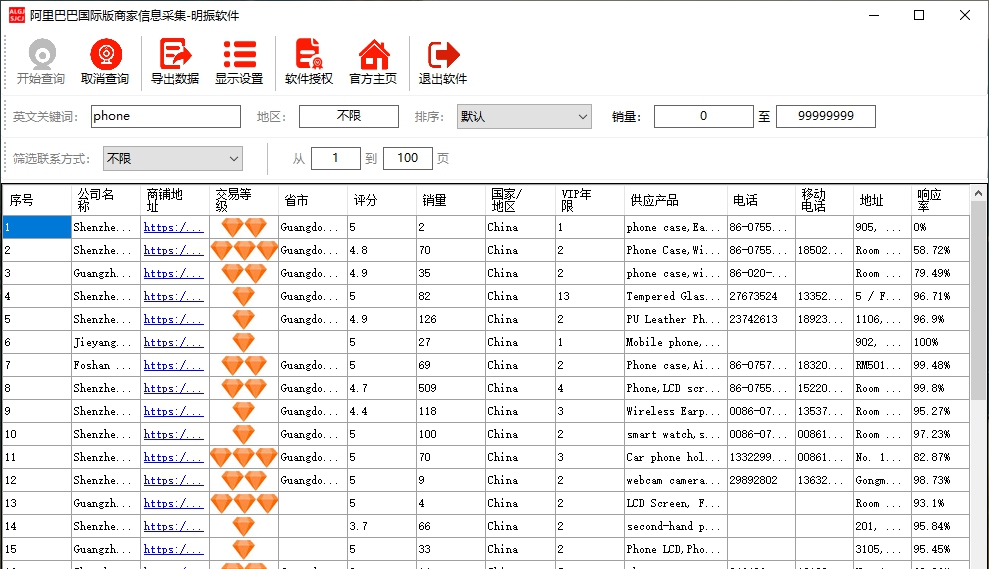Select cell "Foshan ..." in row 7
The image size is (989, 569).
pos(106,365)
